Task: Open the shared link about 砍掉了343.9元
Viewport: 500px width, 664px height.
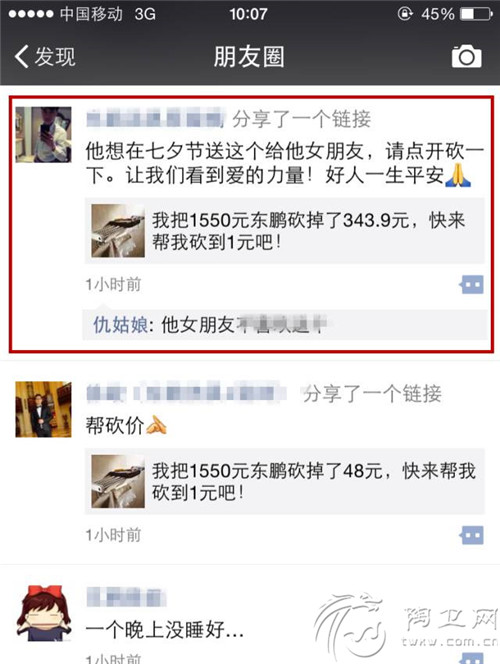Action: [285, 231]
